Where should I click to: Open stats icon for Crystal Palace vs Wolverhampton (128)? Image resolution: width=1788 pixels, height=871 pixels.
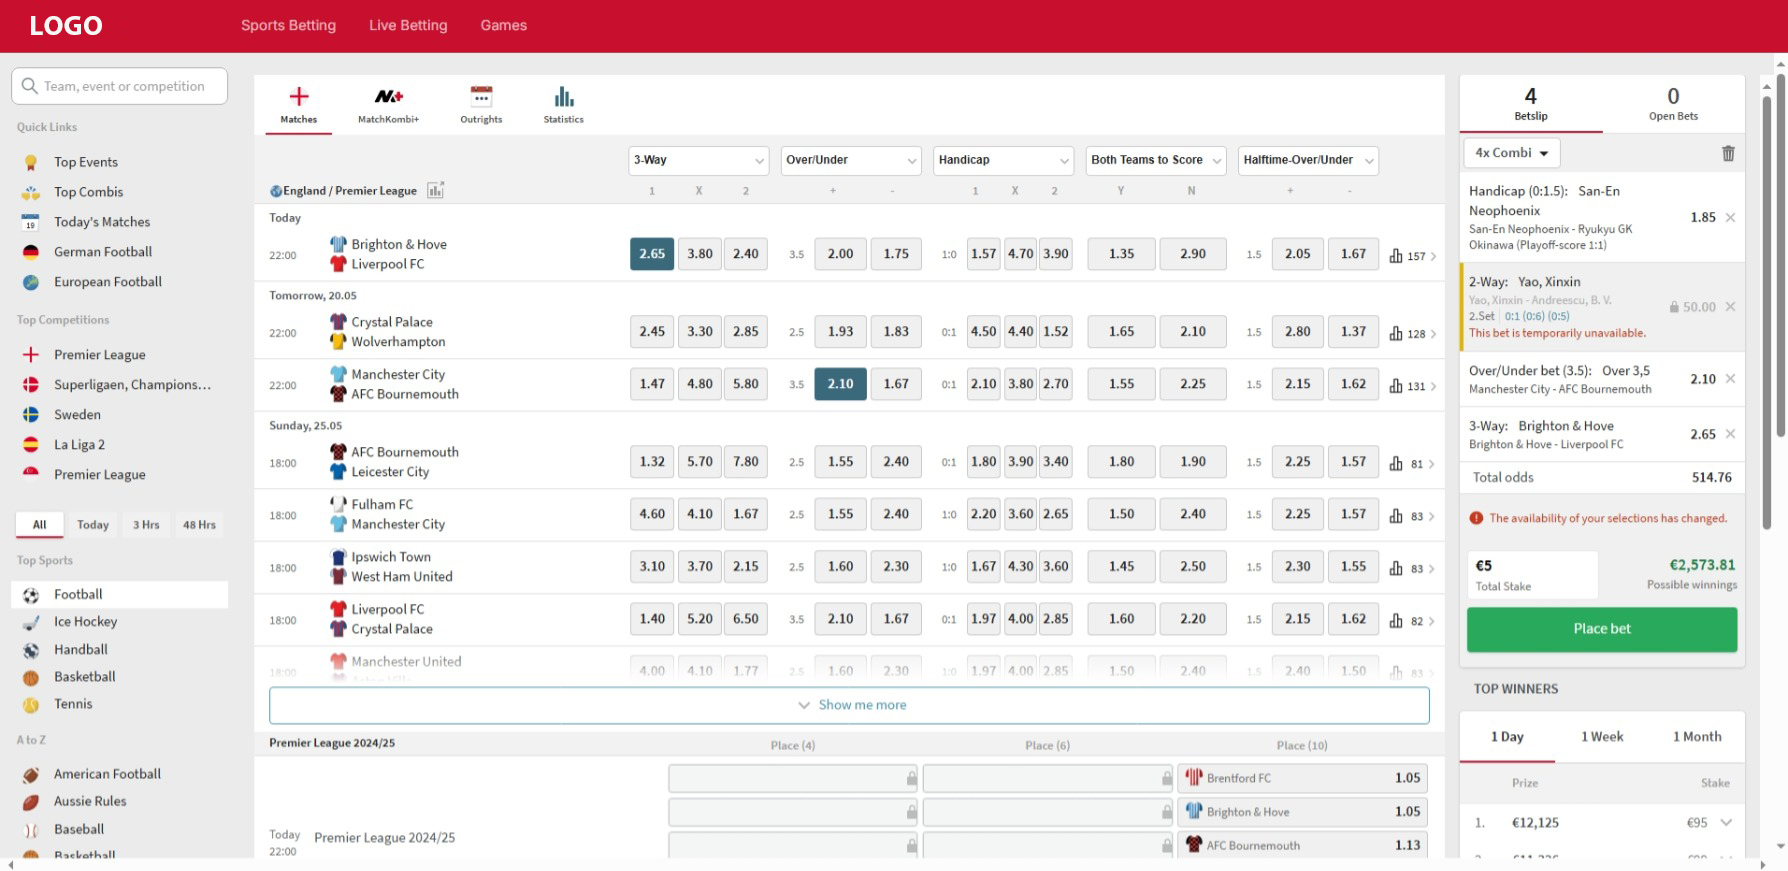(1396, 333)
